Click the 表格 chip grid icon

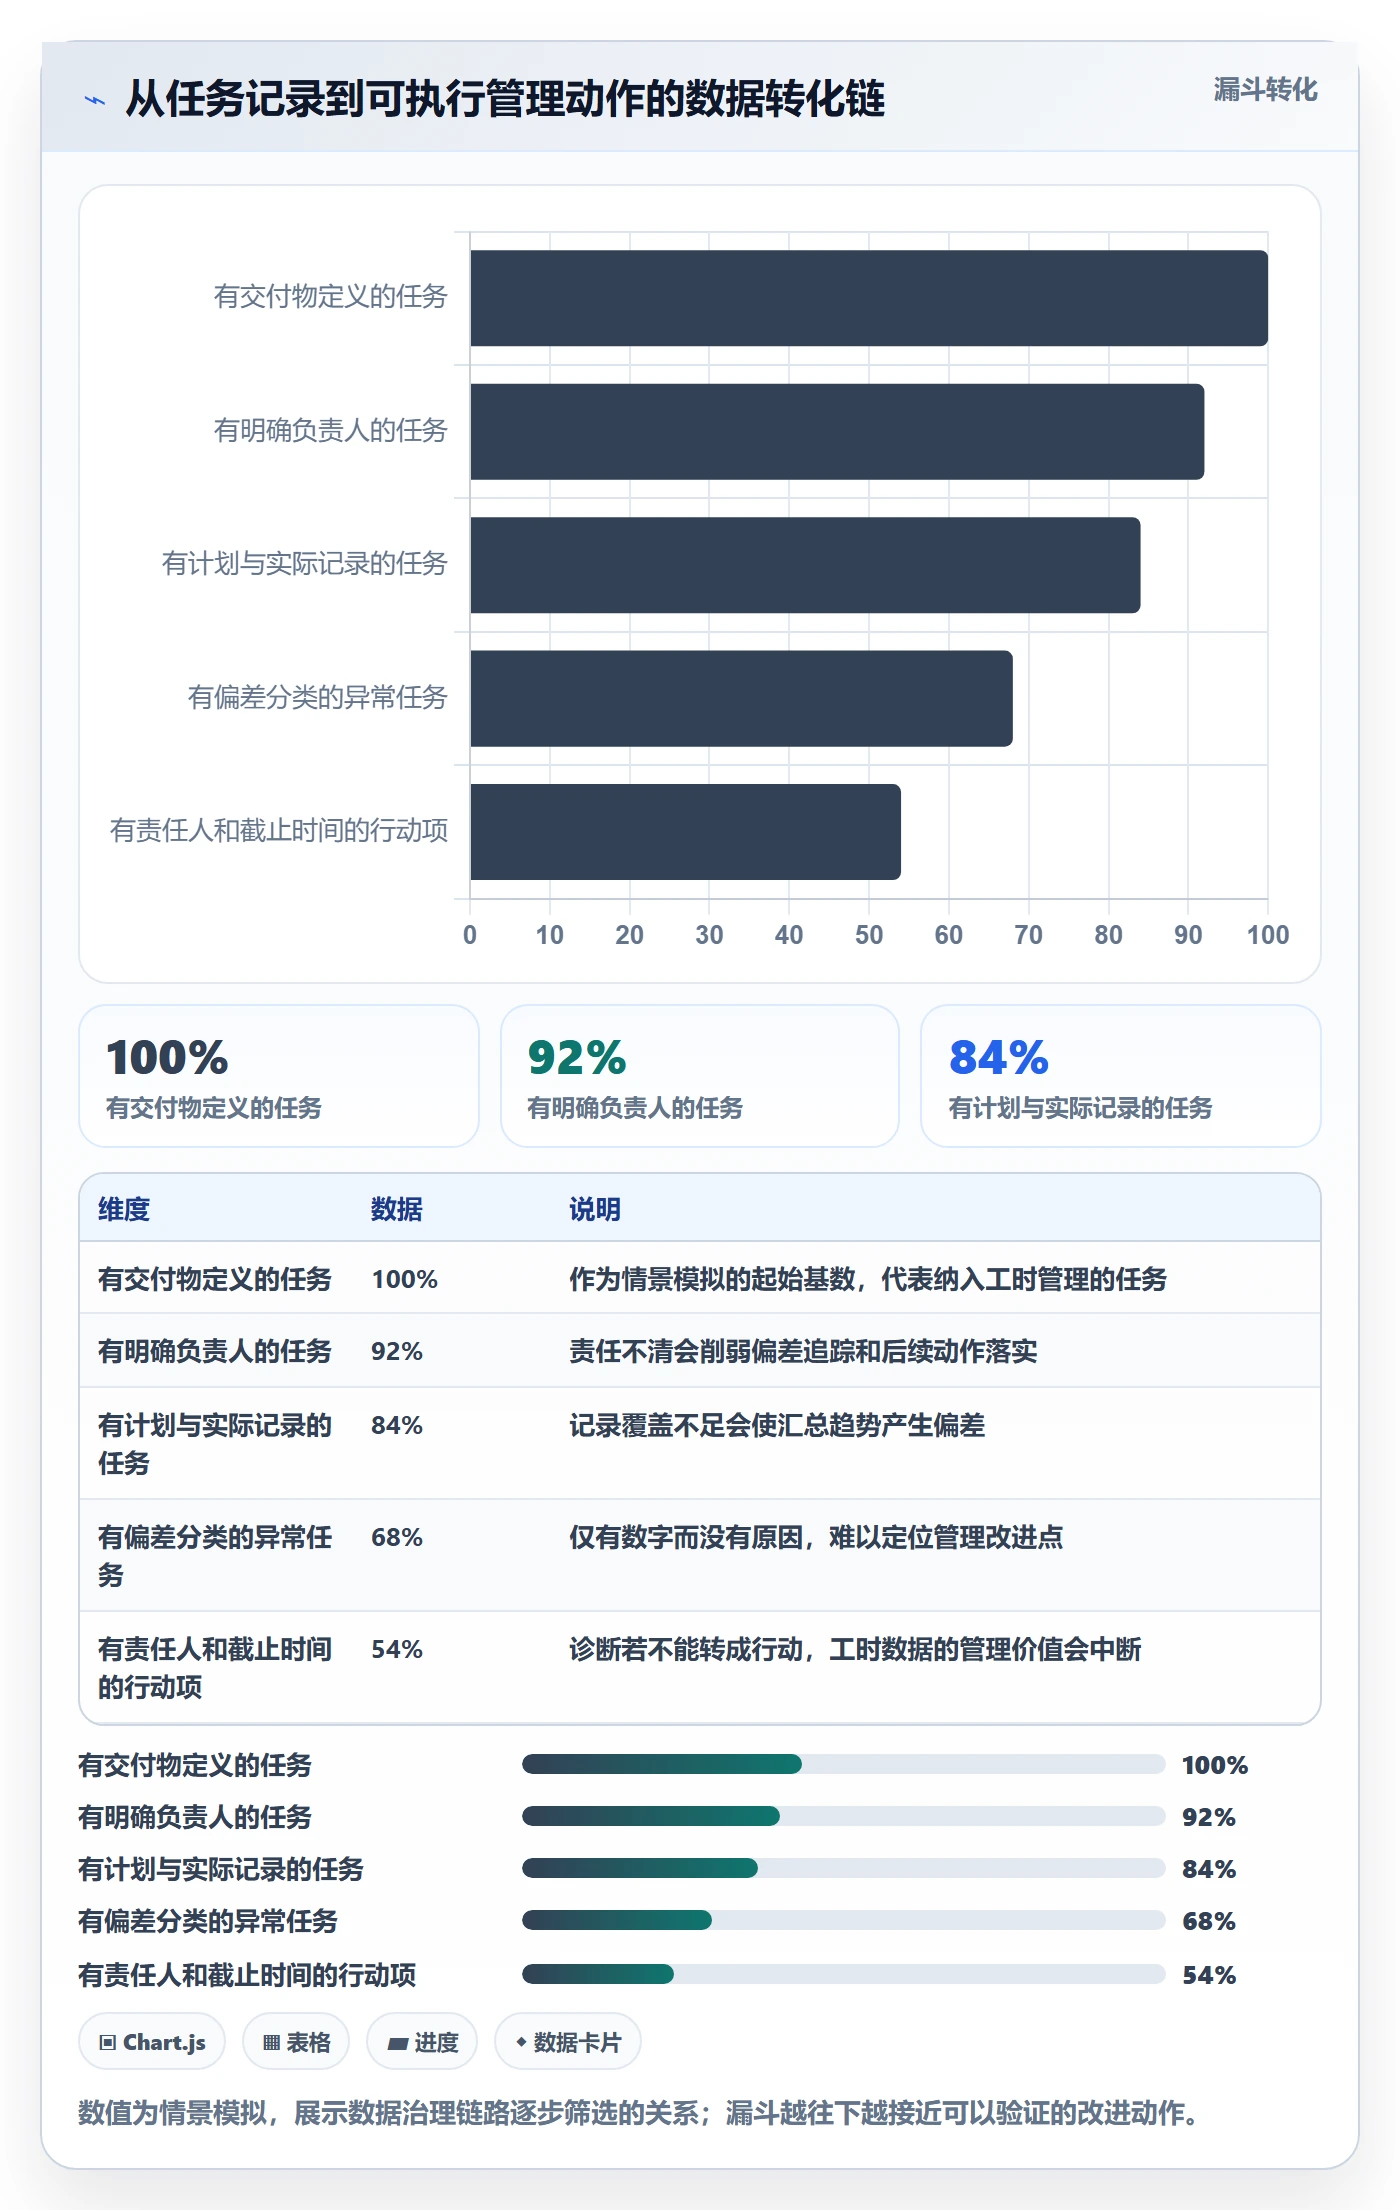tap(271, 2043)
